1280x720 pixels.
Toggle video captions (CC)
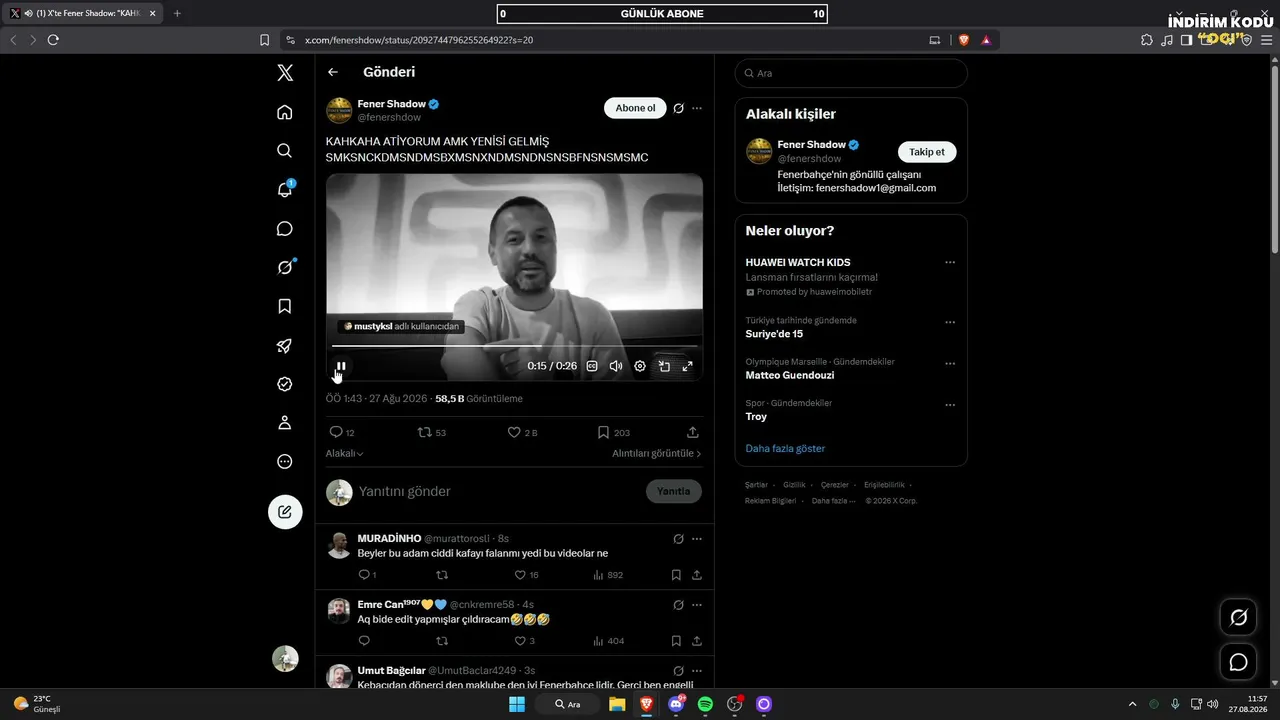[592, 366]
